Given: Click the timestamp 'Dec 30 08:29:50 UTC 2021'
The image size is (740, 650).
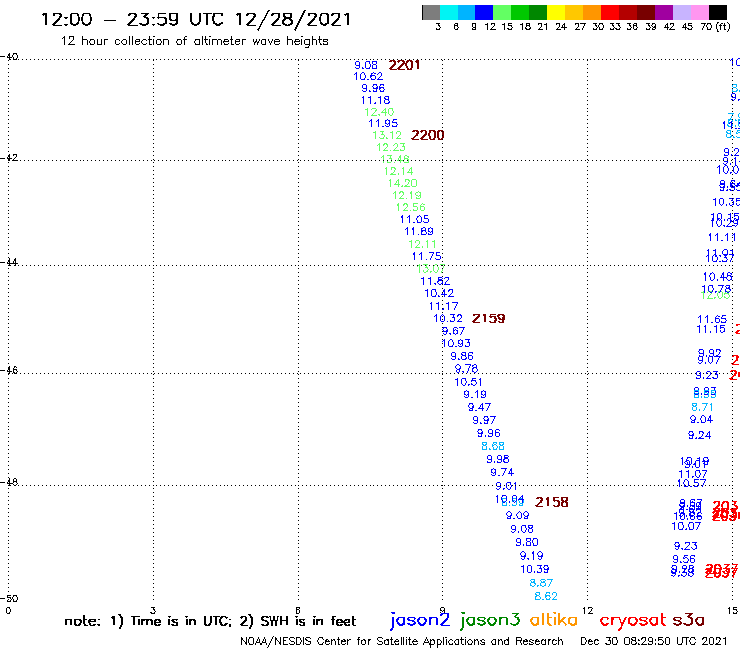Looking at the screenshot, I should pyautogui.click(x=654, y=641).
